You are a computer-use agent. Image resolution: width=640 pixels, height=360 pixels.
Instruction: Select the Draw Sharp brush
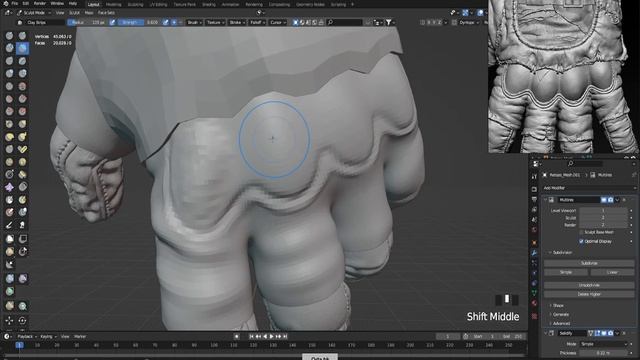point(22,36)
